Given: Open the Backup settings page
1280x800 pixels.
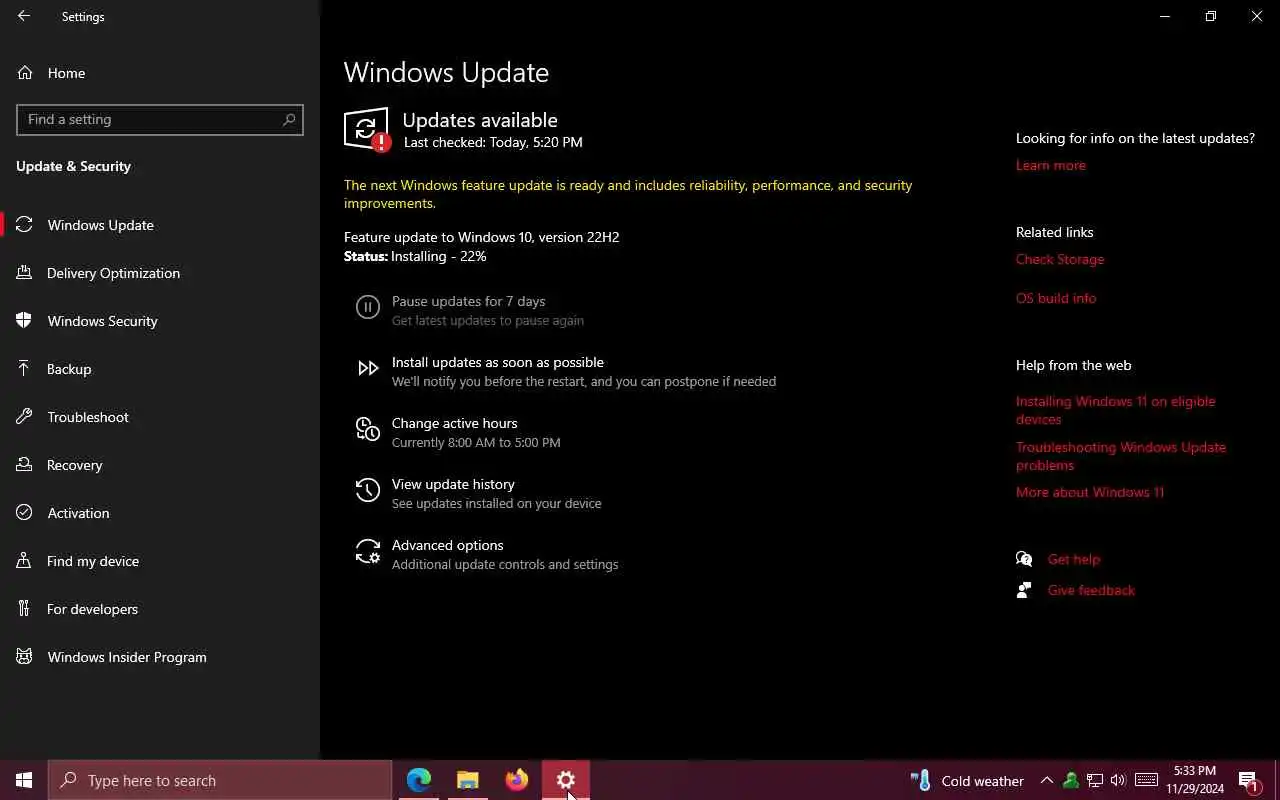Looking at the screenshot, I should pos(69,369).
